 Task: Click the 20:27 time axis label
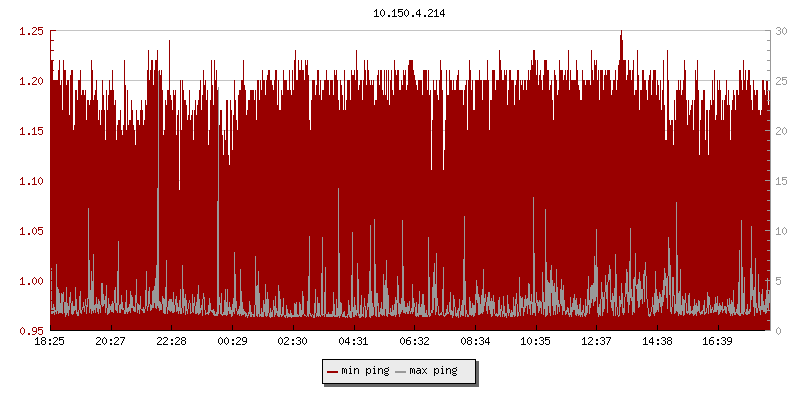(111, 342)
